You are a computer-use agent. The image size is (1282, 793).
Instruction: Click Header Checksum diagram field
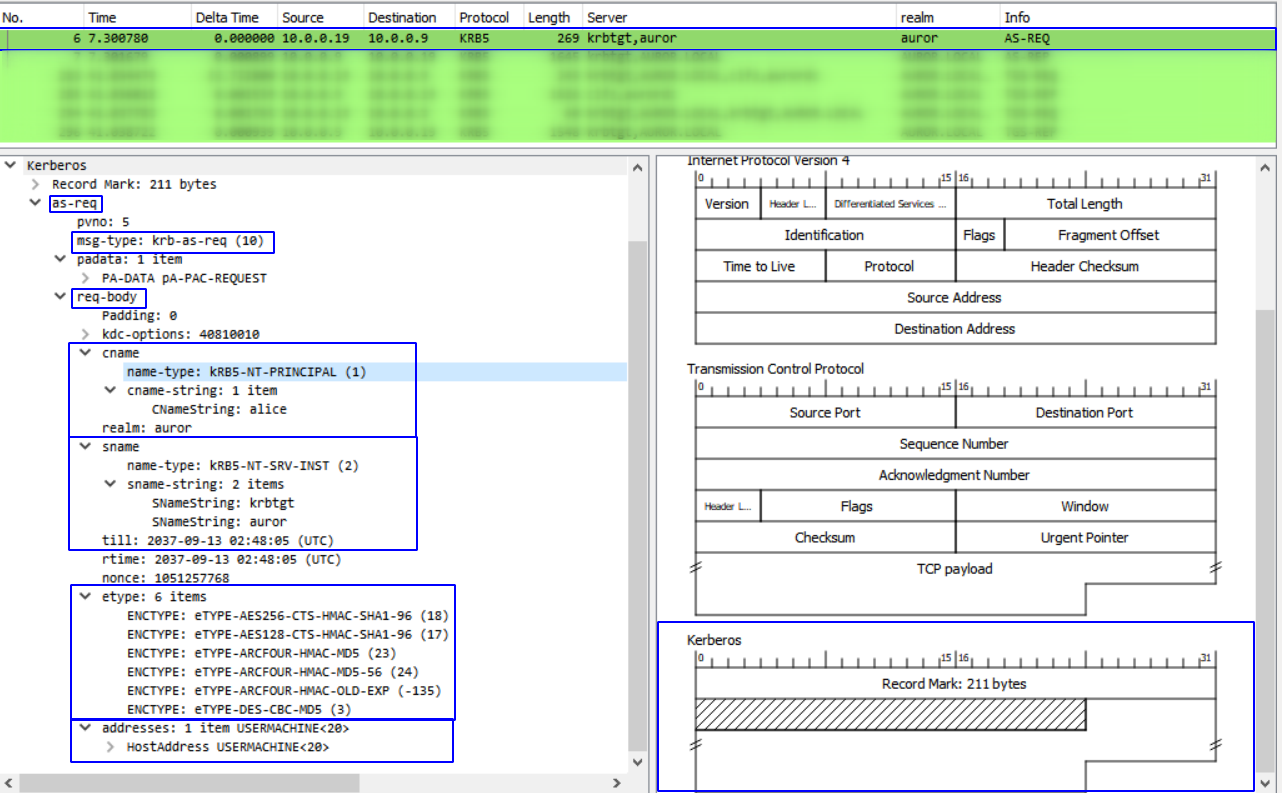pyautogui.click(x=1085, y=266)
